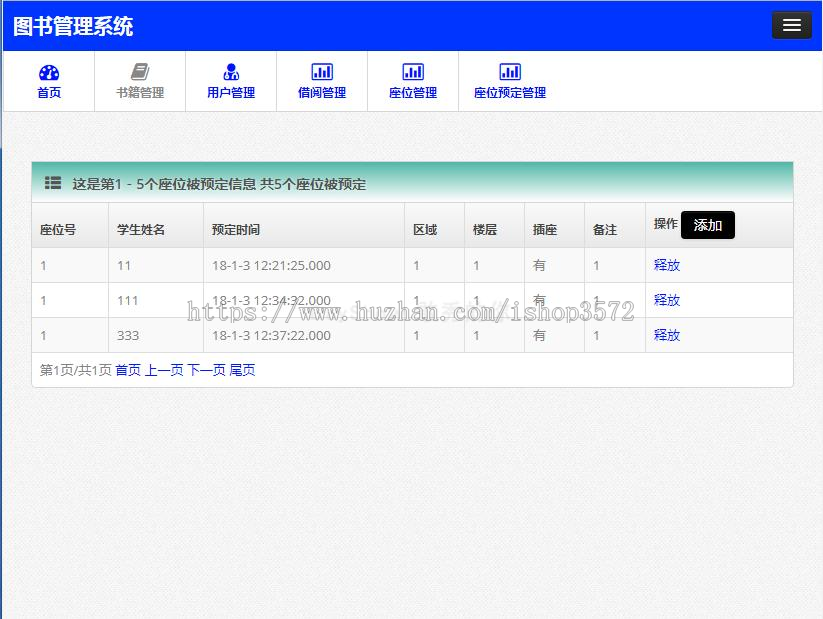Screen dimensions: 823x619
Task: Select student name cell 111
Action: 128,301
